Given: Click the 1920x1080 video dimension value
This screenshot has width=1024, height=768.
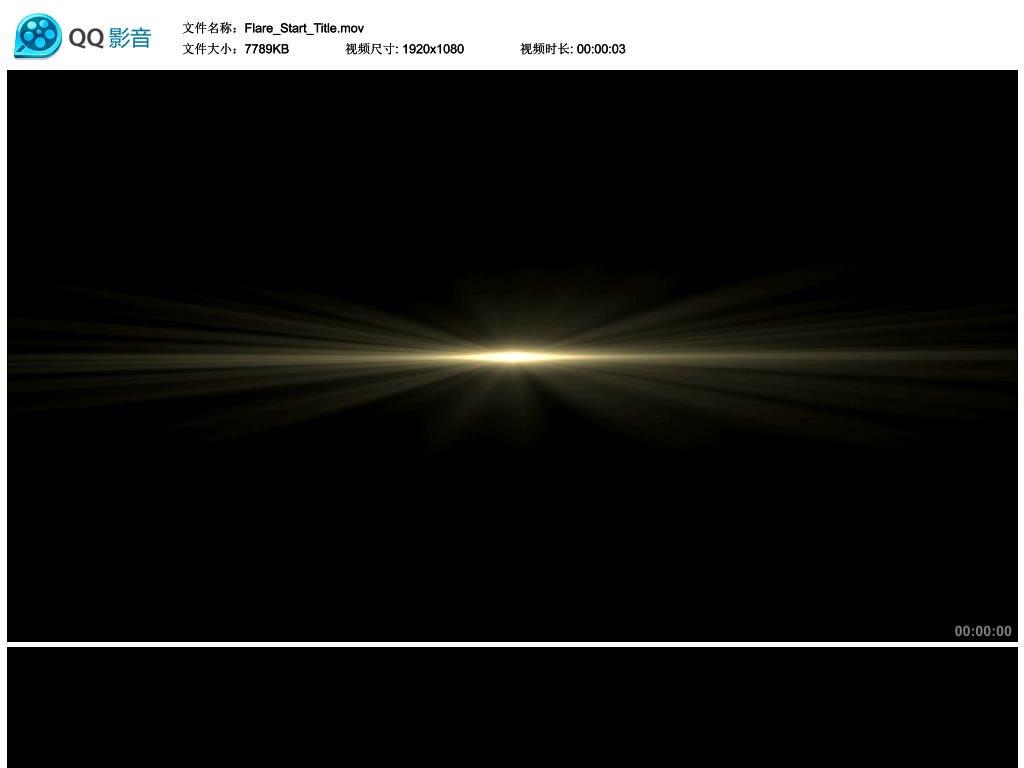Looking at the screenshot, I should coord(433,49).
